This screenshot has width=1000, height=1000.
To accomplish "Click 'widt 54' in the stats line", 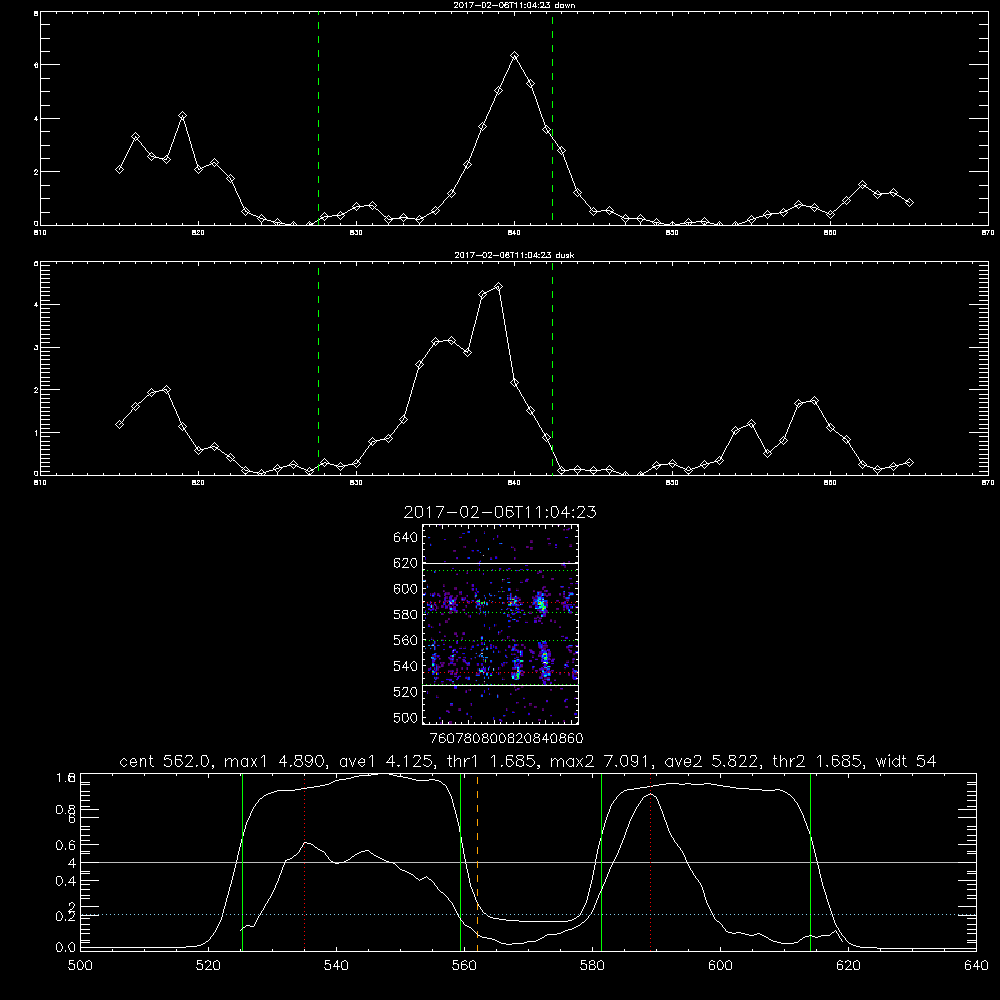I will coord(906,761).
